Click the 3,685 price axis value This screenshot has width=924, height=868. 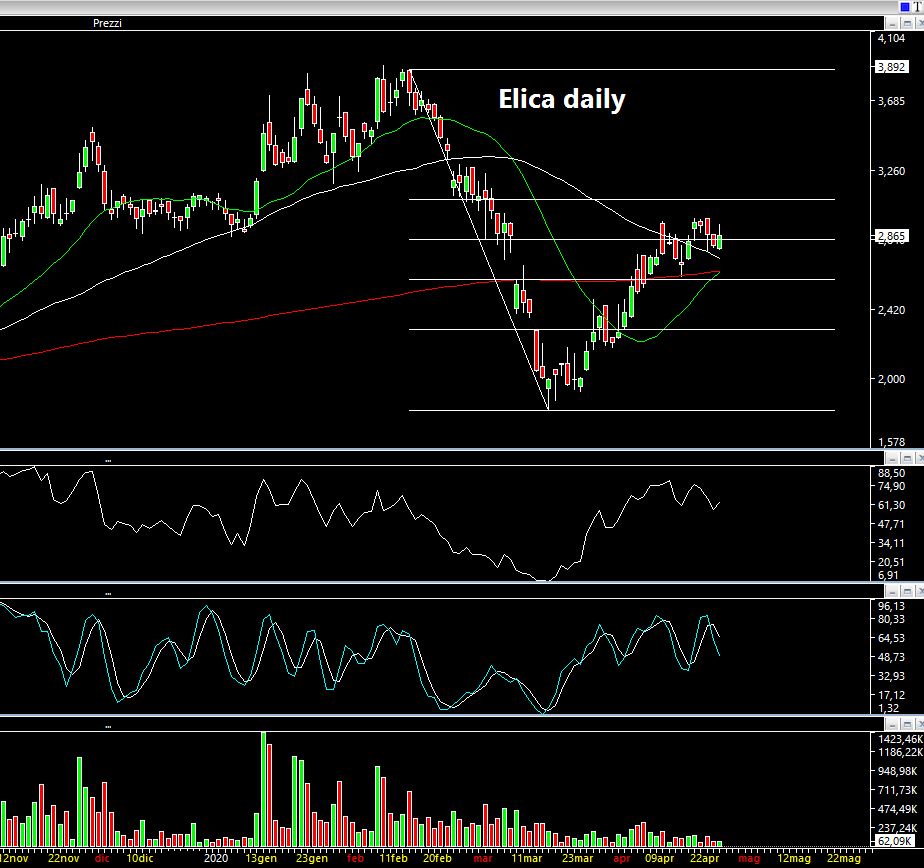(x=891, y=101)
